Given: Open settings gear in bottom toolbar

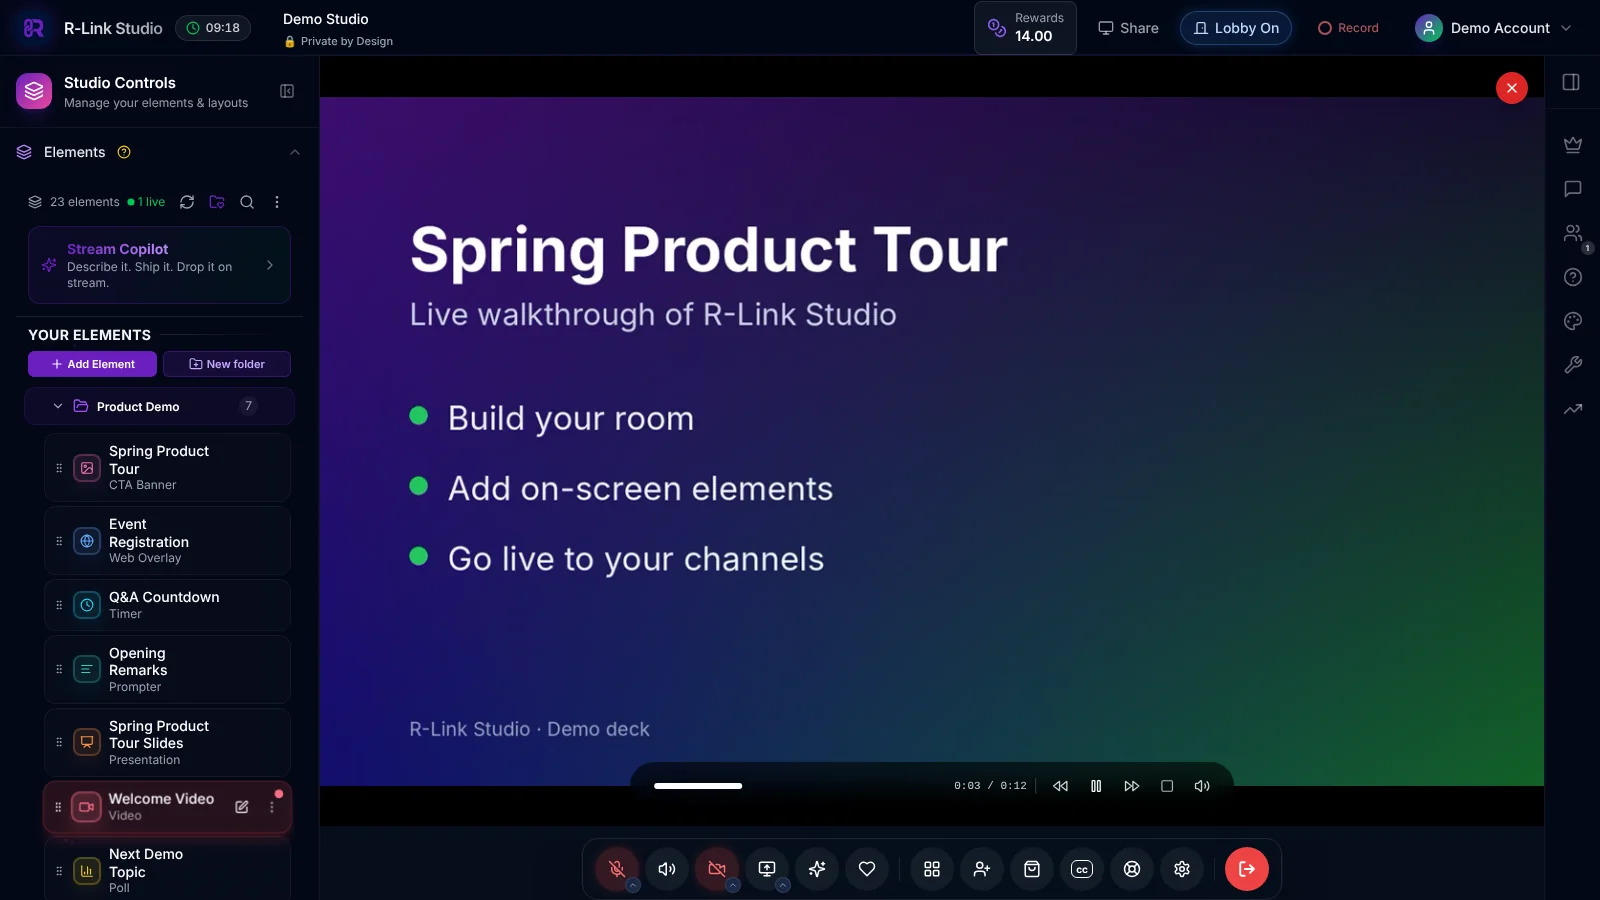Looking at the screenshot, I should coord(1182,869).
